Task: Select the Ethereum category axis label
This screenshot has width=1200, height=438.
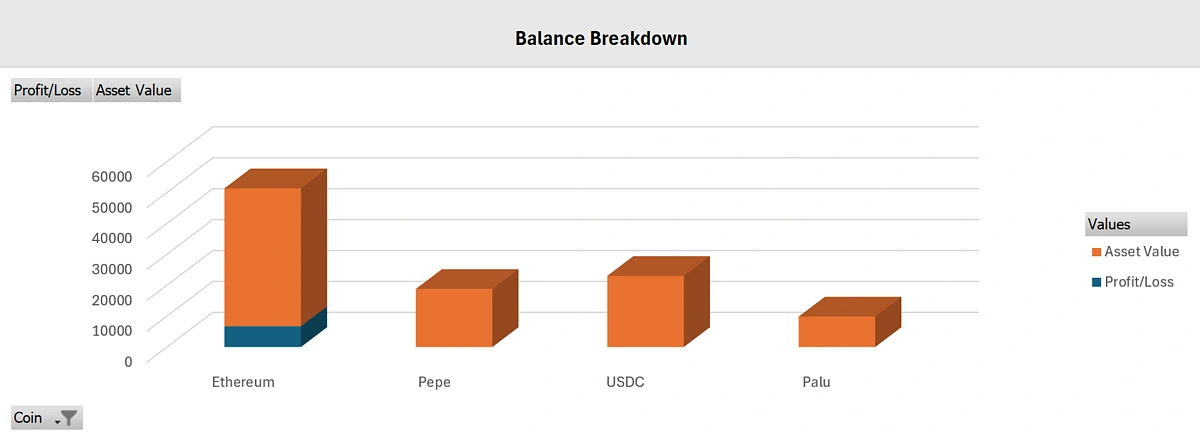Action: (x=243, y=382)
